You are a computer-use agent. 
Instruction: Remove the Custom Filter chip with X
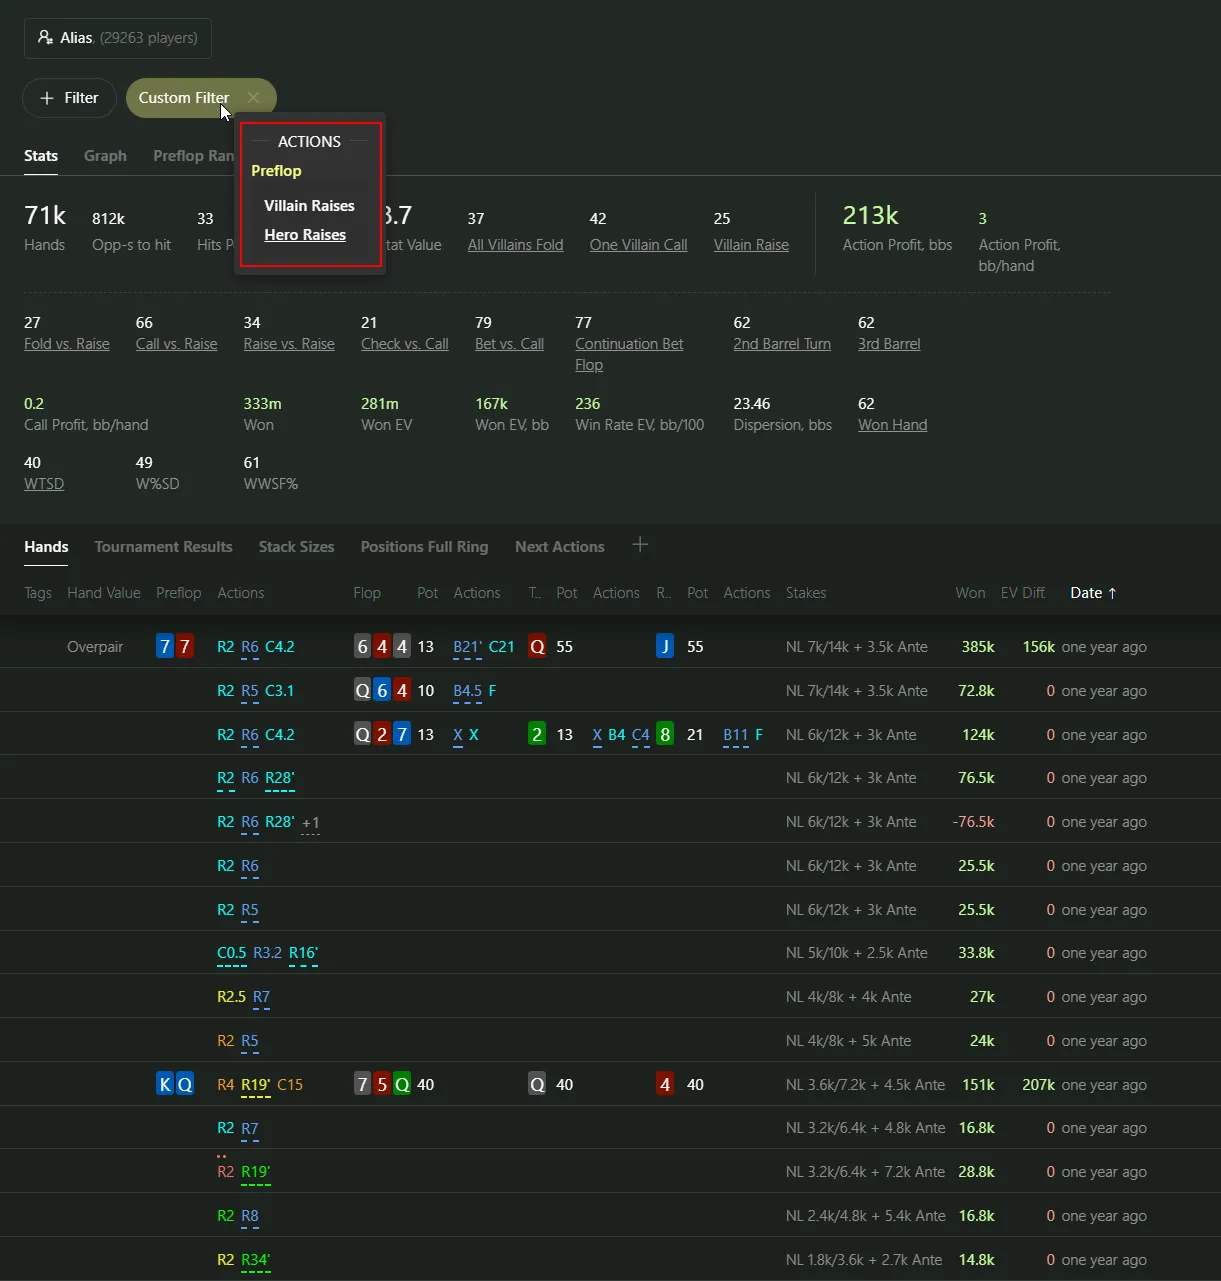click(x=254, y=98)
